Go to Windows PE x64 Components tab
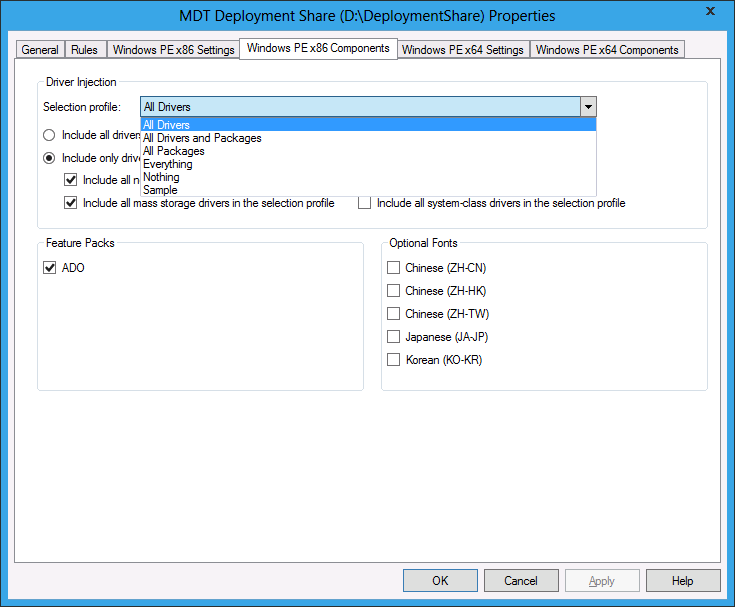This screenshot has height=607, width=735. (607, 50)
